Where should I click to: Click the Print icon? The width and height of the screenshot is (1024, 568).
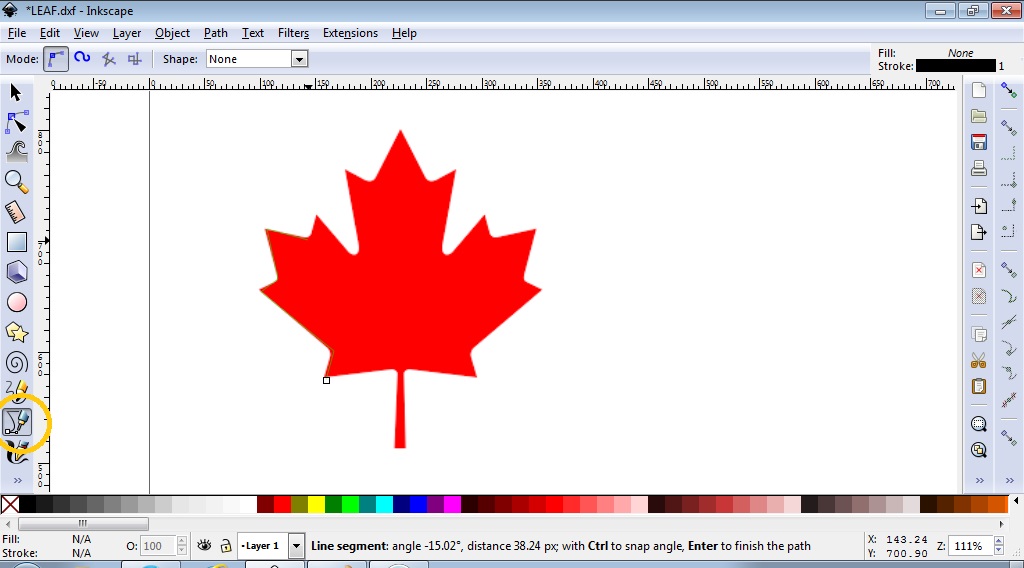(978, 168)
